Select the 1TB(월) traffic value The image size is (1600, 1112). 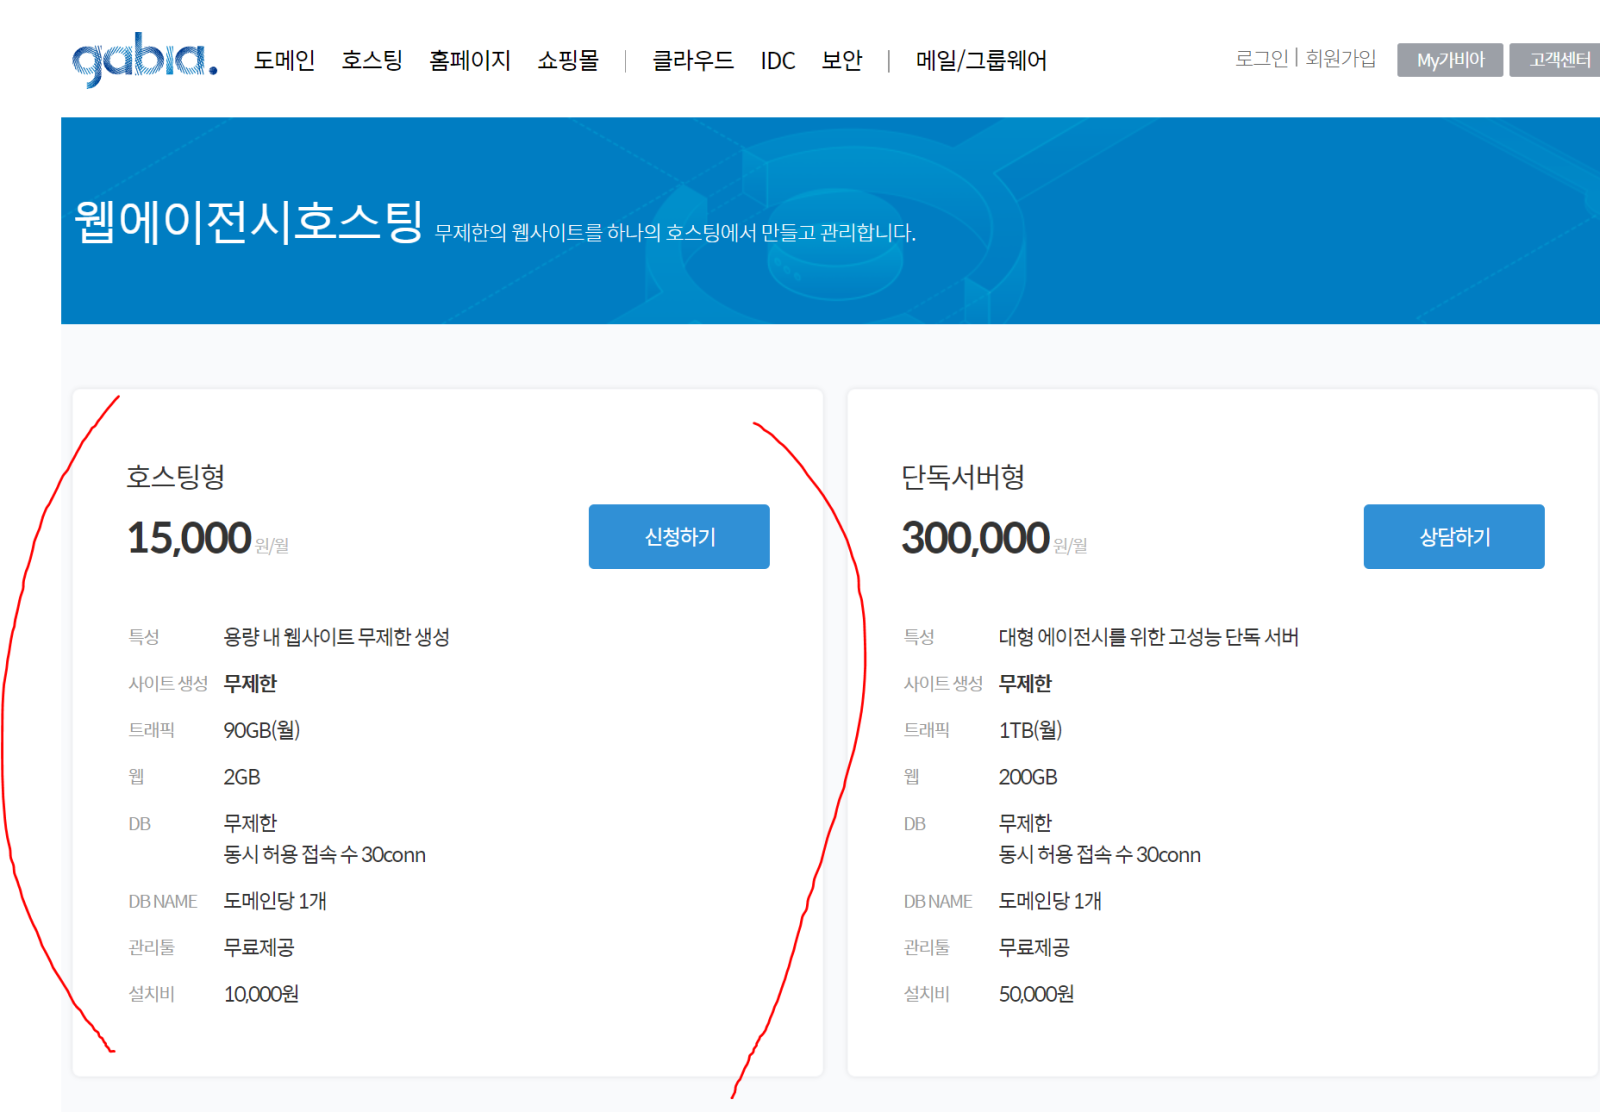[x=1030, y=730]
